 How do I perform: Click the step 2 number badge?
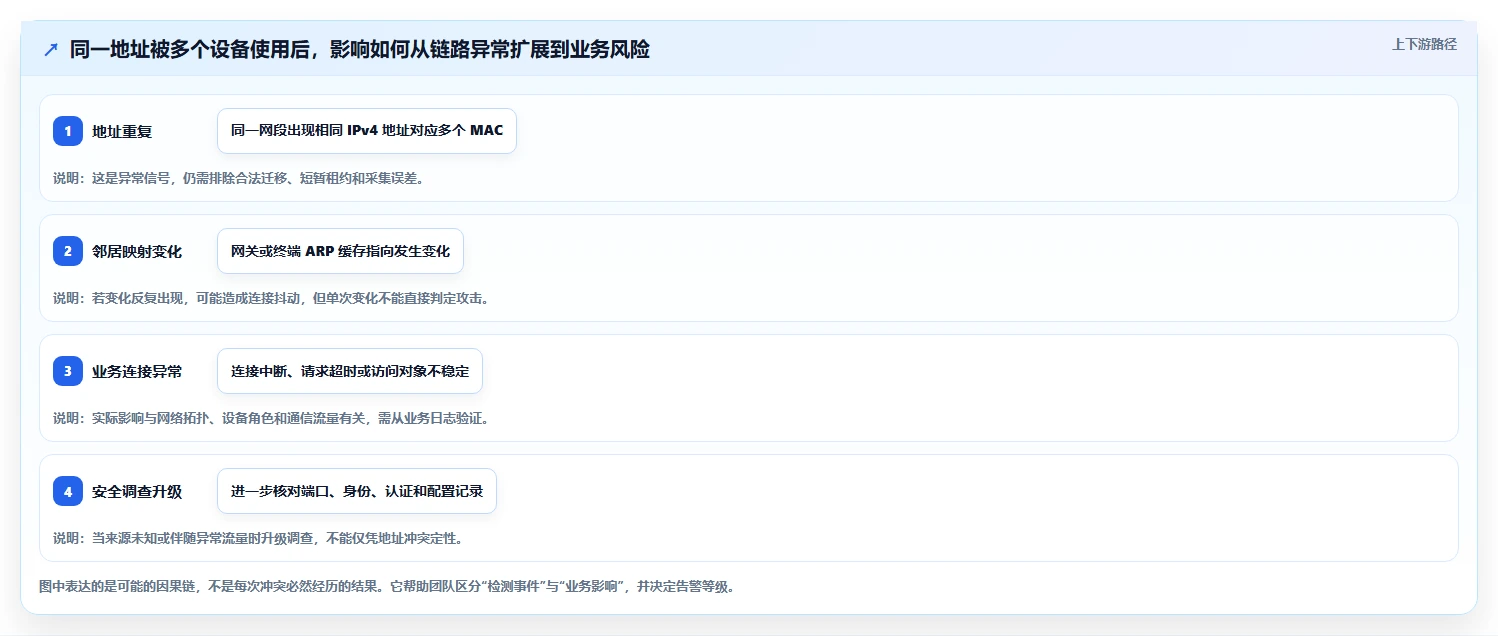(x=68, y=251)
